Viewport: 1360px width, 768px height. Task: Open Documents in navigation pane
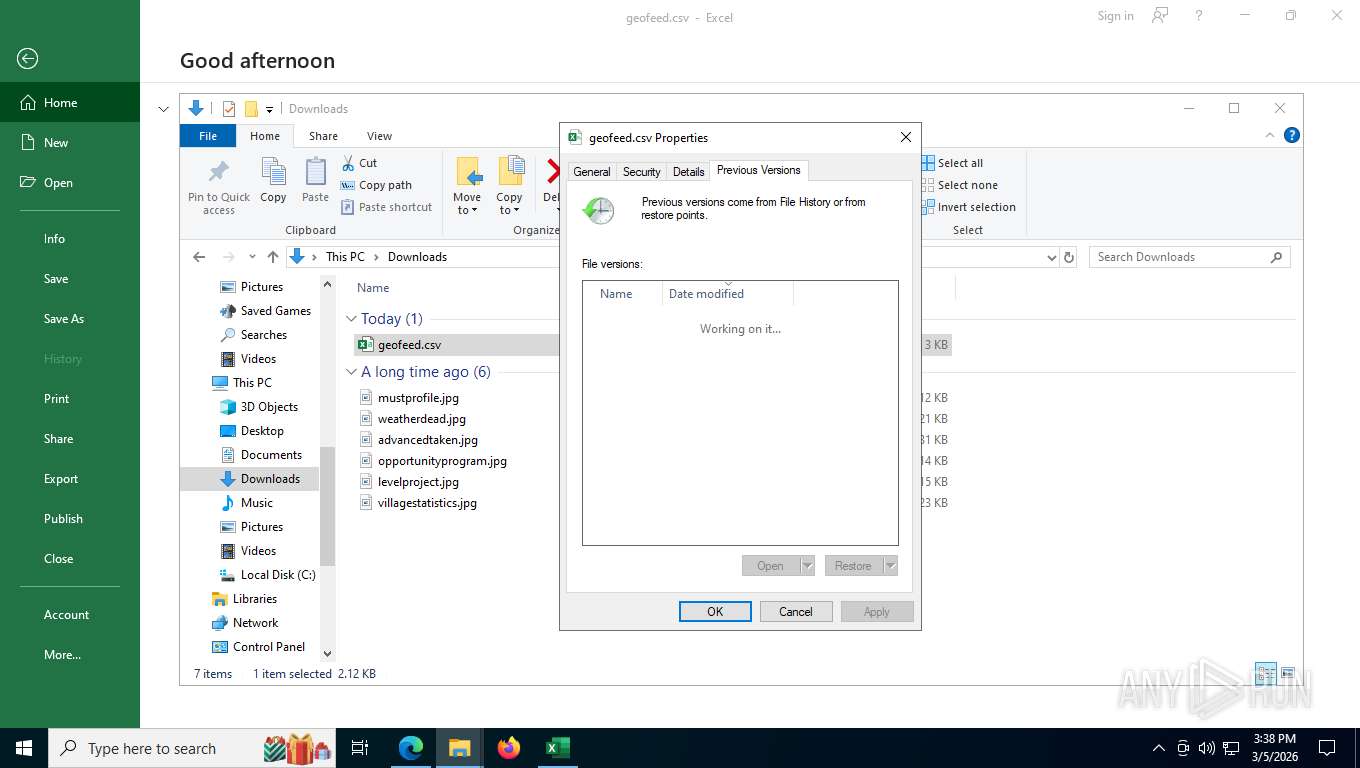260,455
